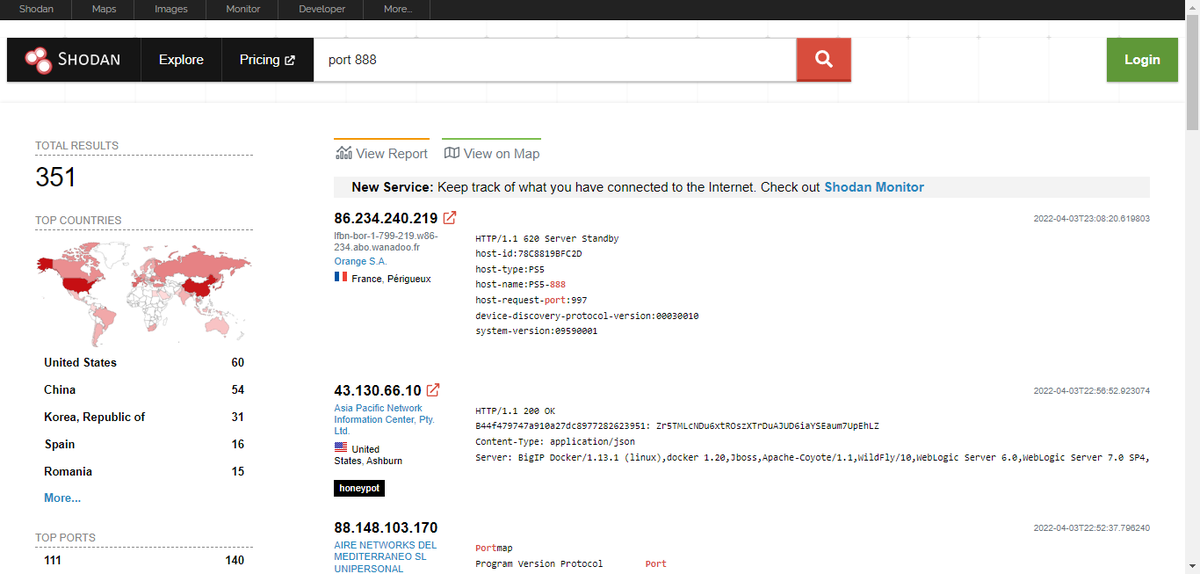The height and width of the screenshot is (574, 1200).
Task: Open external link icon next to 86.234.240.219
Action: (450, 218)
